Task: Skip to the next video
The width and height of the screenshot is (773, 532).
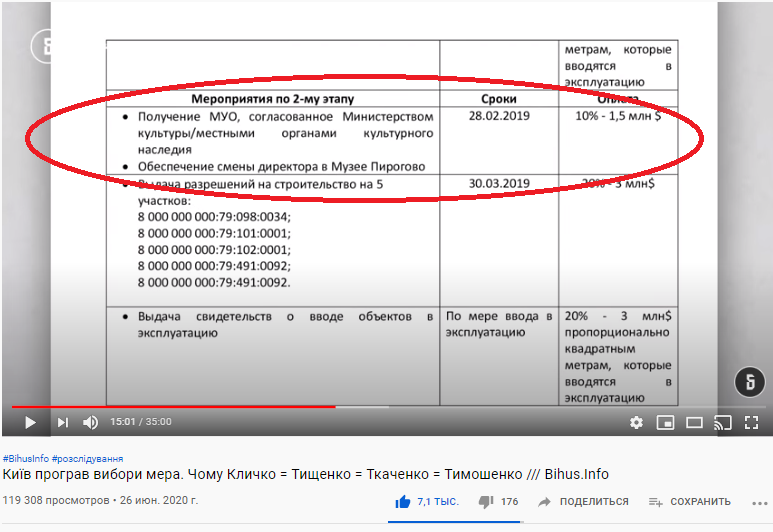Action: coord(63,423)
